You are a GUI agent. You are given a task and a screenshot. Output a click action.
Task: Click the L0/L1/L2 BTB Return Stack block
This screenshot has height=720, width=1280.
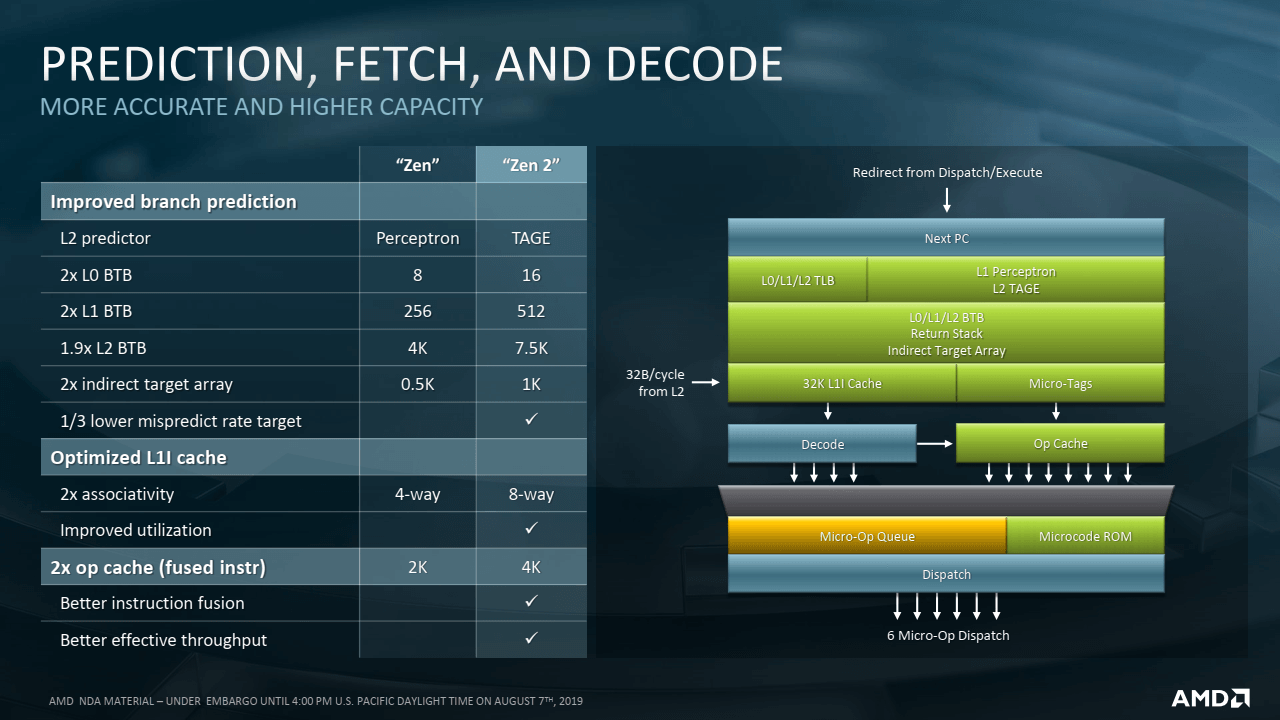pyautogui.click(x=946, y=333)
